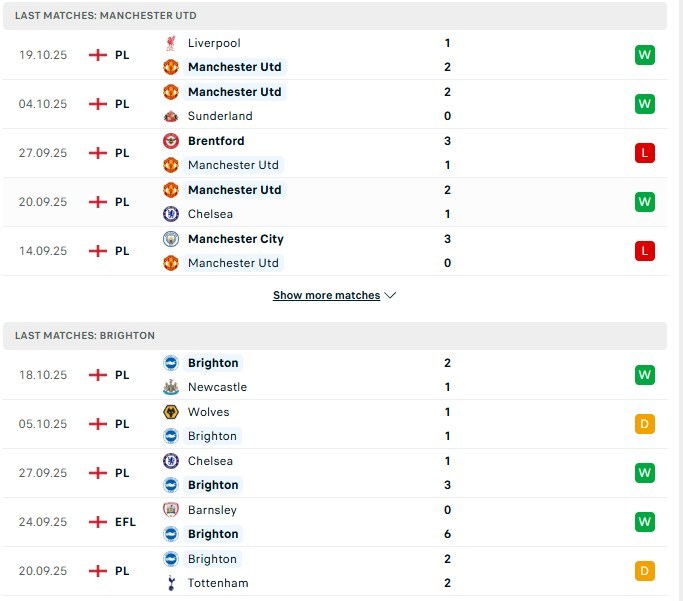
Task: Click the Liverpool club crest icon
Action: click(x=170, y=43)
